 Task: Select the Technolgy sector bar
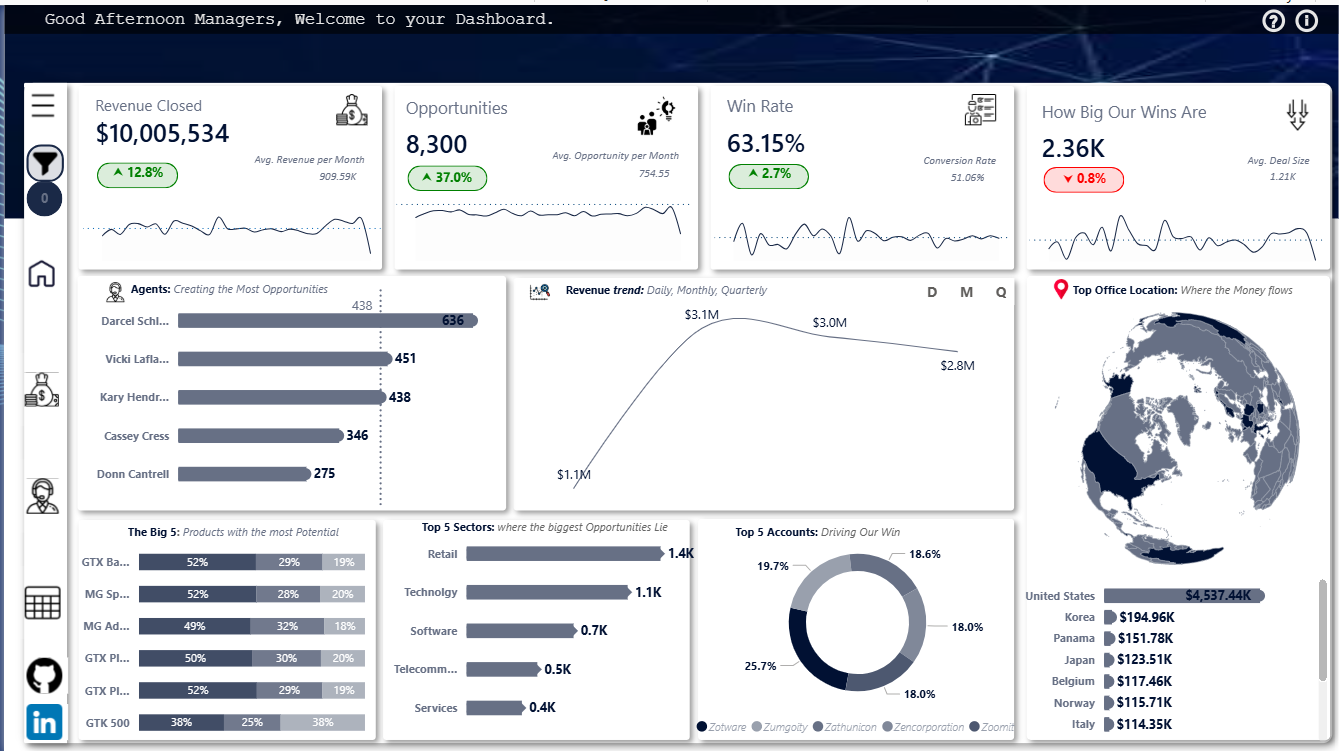click(548, 592)
